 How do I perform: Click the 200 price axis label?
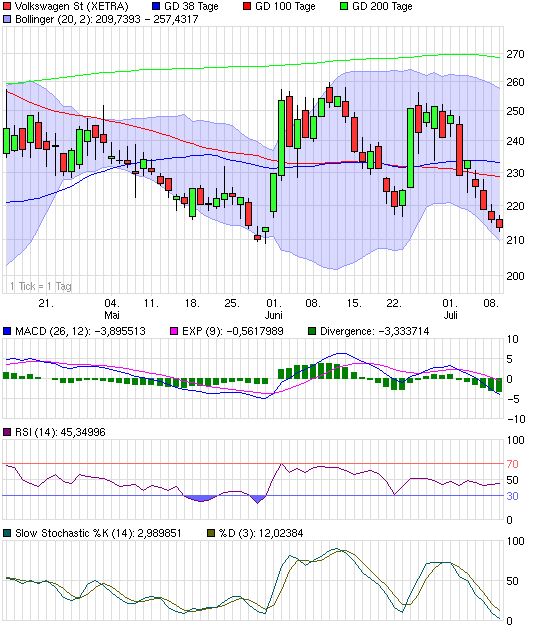(515, 276)
